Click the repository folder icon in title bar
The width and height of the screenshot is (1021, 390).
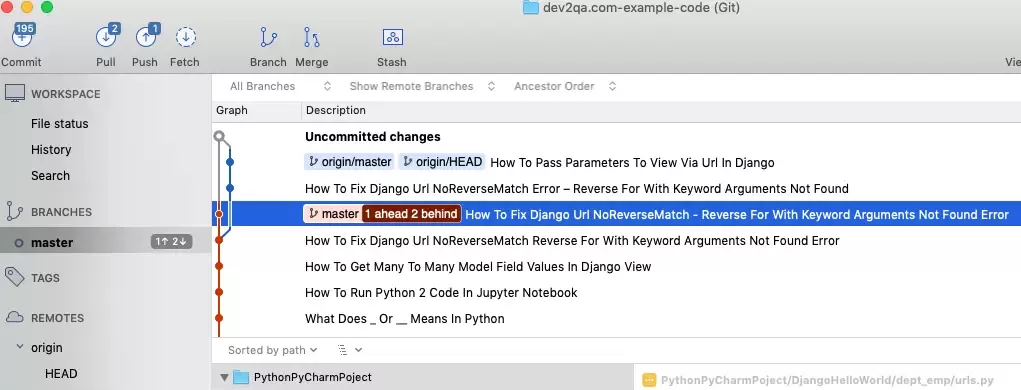[531, 8]
